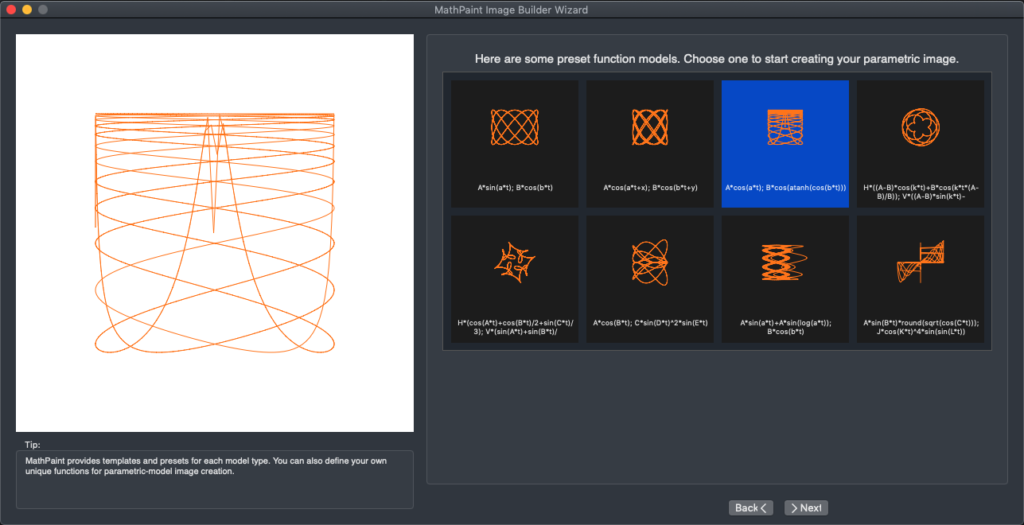The width and height of the screenshot is (1024, 525).
Task: Select the A*sin(a*t)+A*sin(log(a*t)) preset
Action: [x=785, y=279]
